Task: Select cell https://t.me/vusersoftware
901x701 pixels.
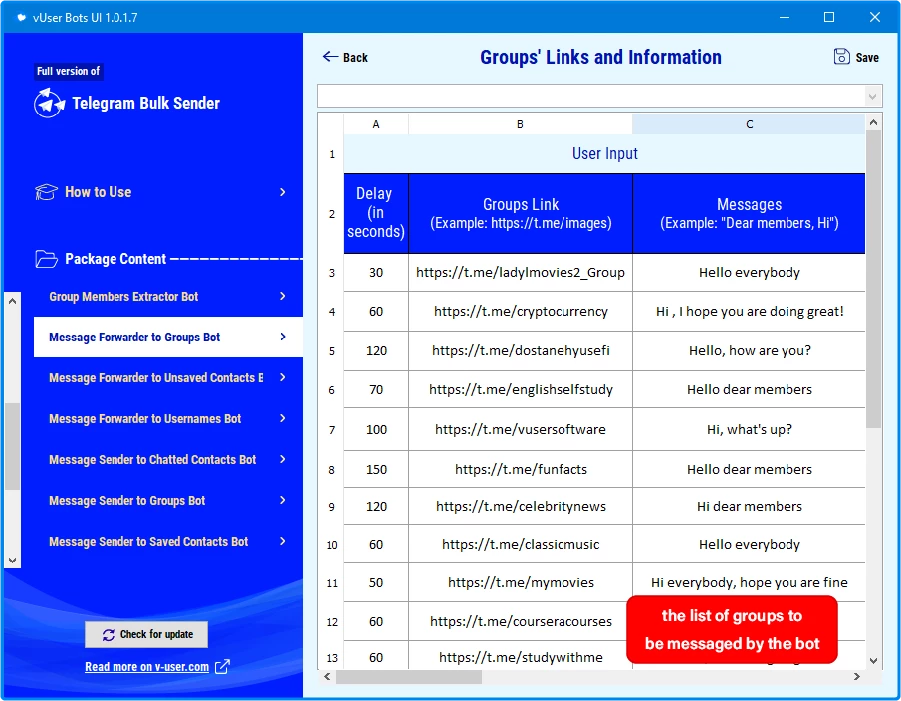Action: pyautogui.click(x=521, y=430)
